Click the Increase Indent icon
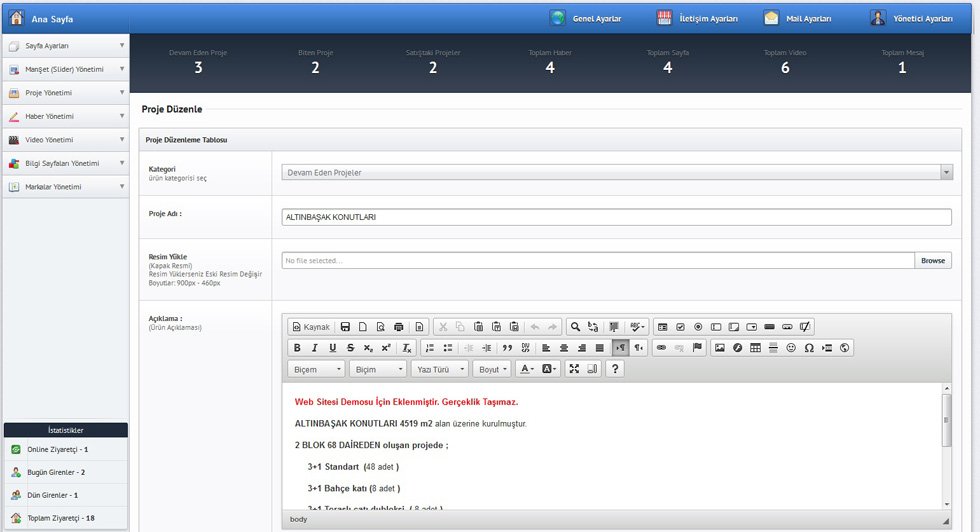Screen dimensions: 980x532 click(x=486, y=348)
